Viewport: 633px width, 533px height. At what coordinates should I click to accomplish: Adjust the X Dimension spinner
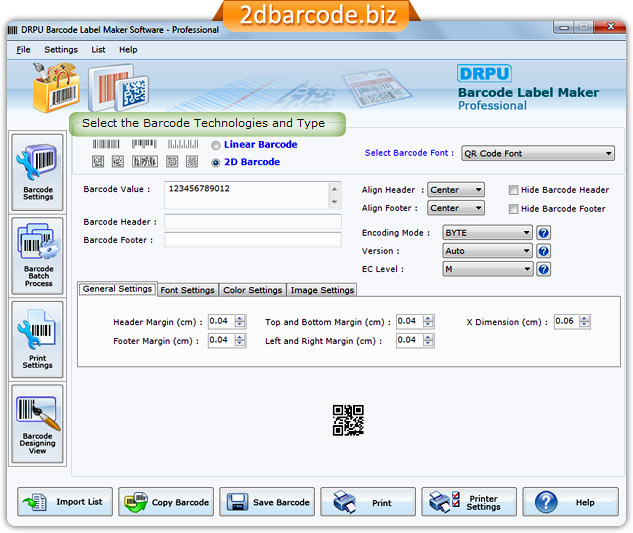pyautogui.click(x=584, y=321)
